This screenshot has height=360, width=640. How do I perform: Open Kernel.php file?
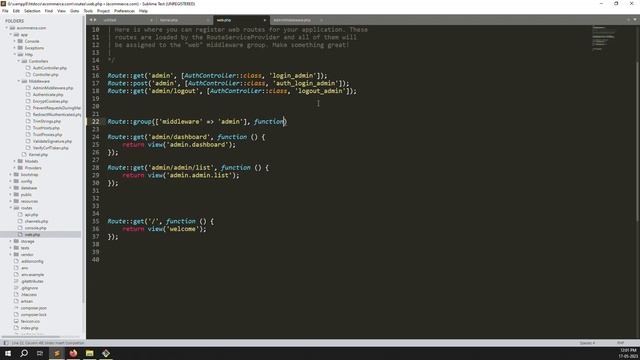(x=38, y=155)
